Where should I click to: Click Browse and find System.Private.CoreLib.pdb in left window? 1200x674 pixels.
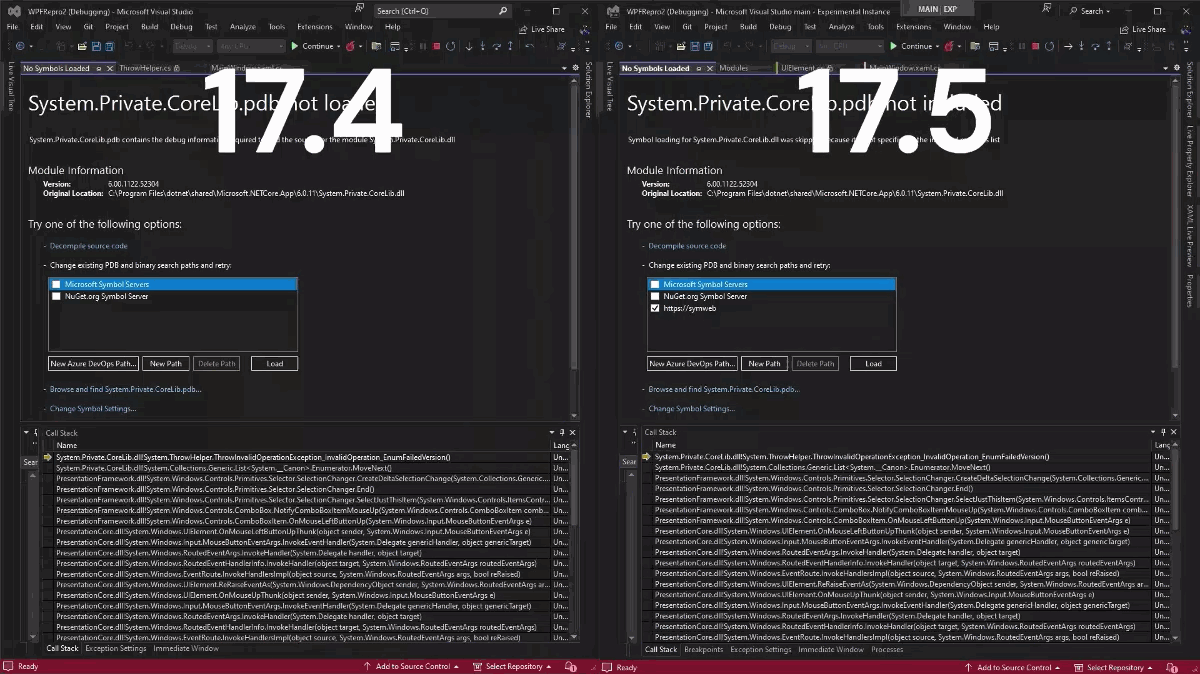[126, 389]
